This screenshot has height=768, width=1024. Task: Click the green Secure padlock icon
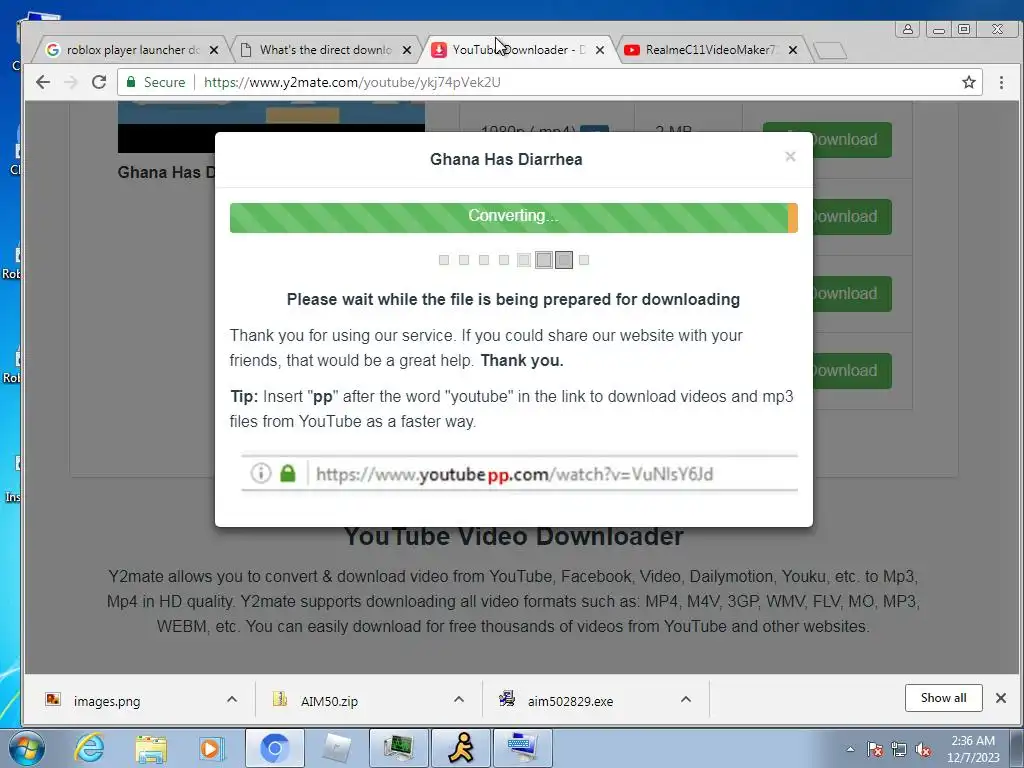[x=131, y=82]
